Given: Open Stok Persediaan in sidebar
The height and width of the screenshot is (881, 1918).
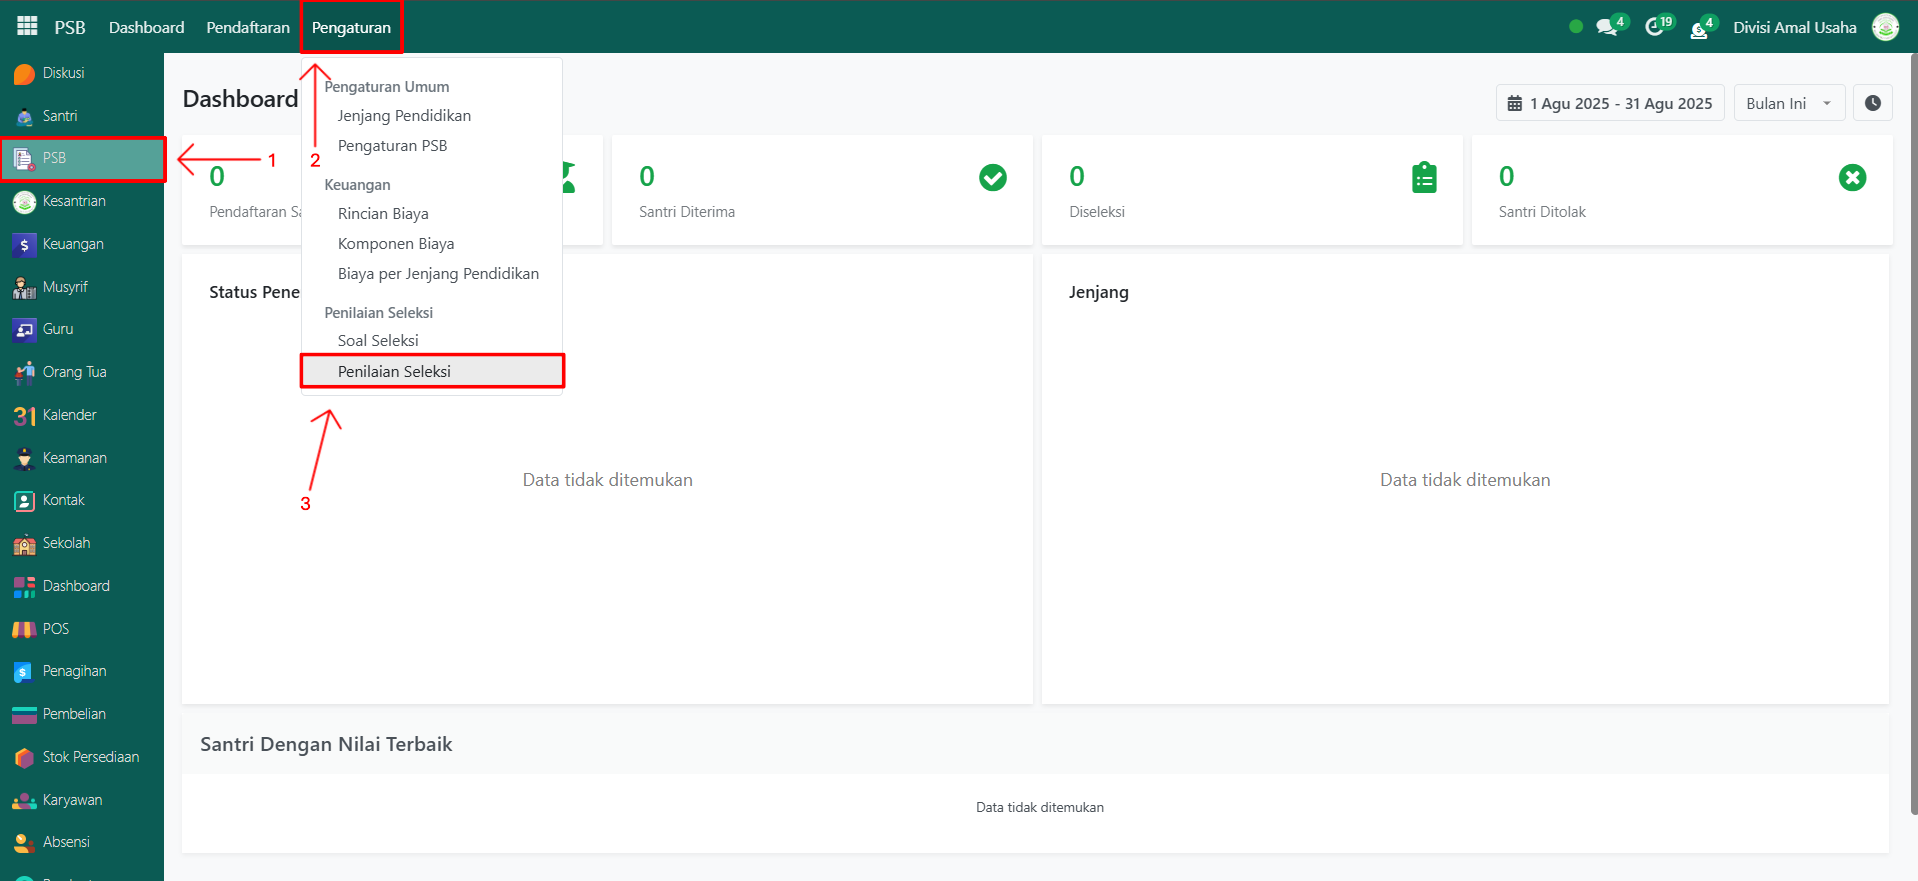Looking at the screenshot, I should pos(90,757).
